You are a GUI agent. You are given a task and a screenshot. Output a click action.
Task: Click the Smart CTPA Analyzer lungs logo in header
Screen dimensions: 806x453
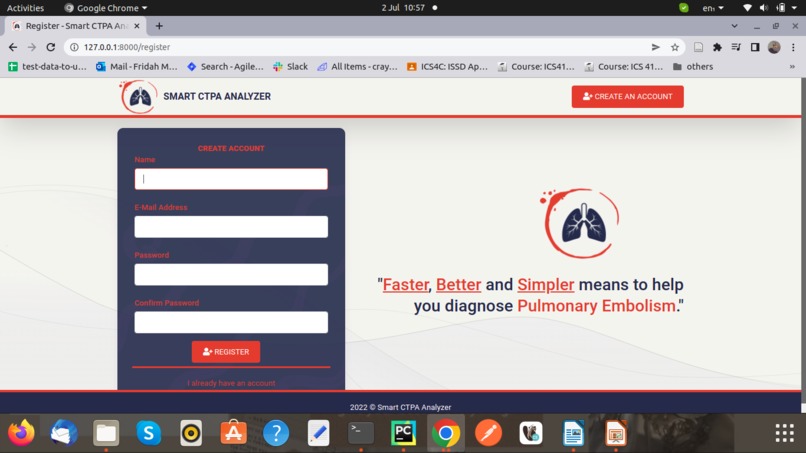(x=138, y=96)
